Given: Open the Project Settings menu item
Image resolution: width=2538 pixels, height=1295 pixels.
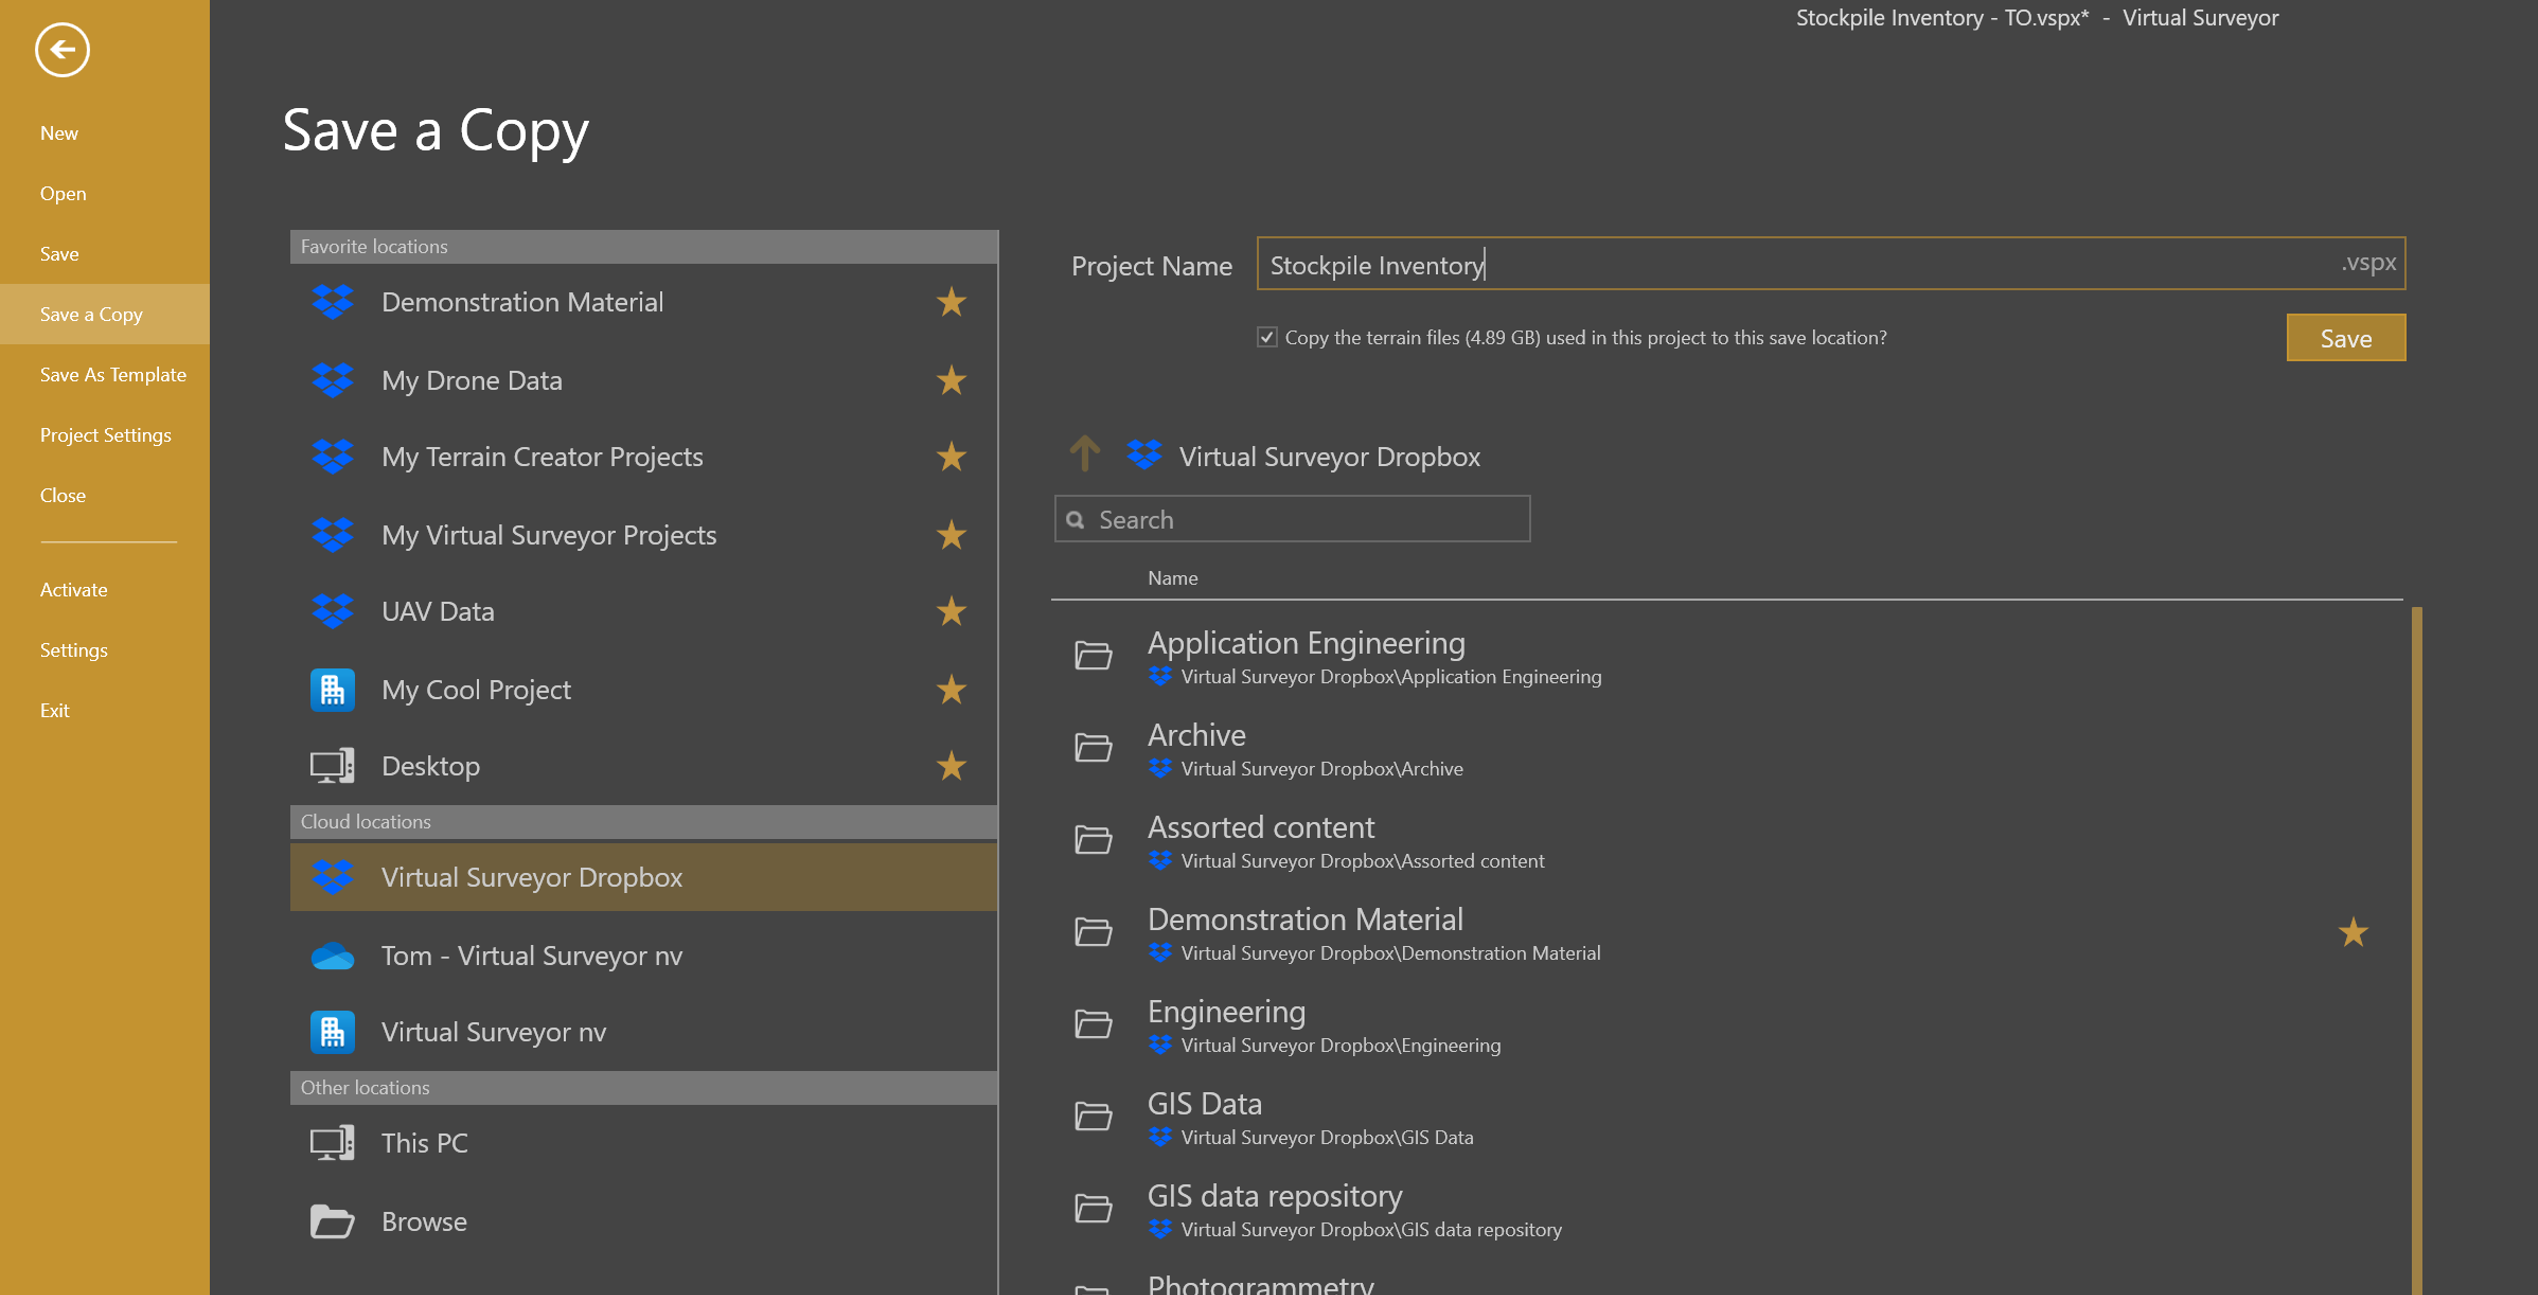Looking at the screenshot, I should [105, 435].
